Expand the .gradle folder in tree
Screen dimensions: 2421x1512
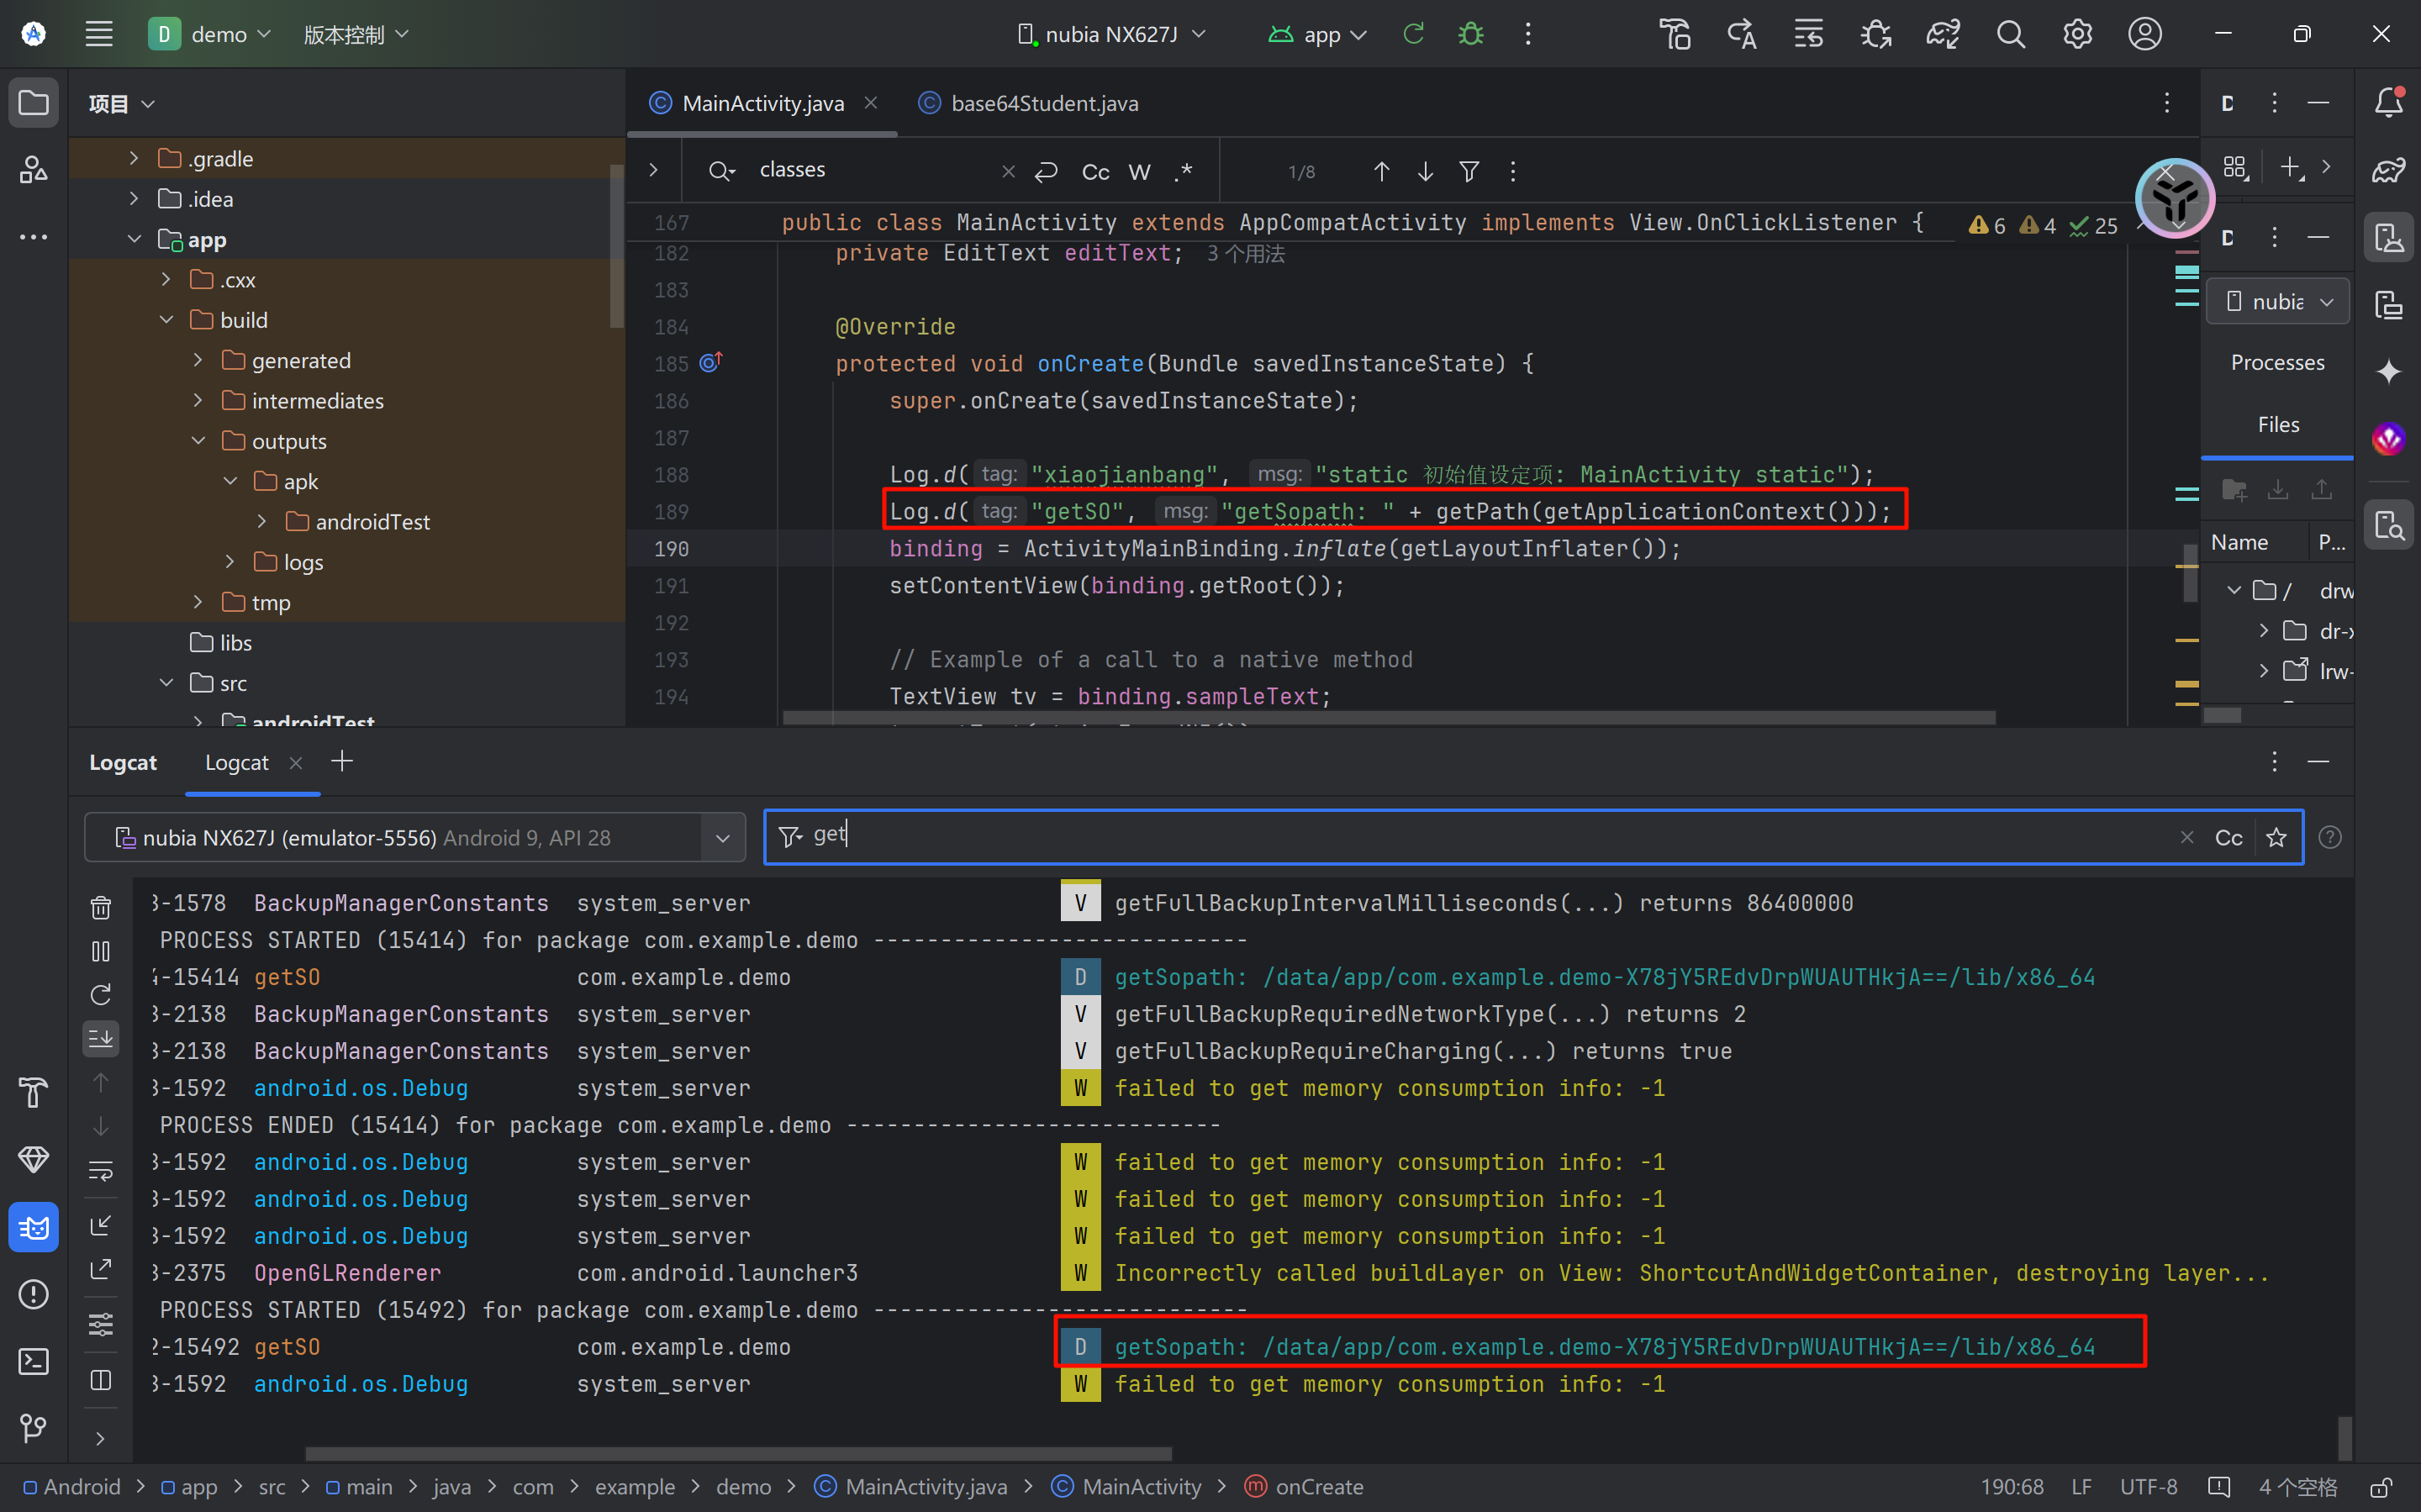(x=134, y=158)
